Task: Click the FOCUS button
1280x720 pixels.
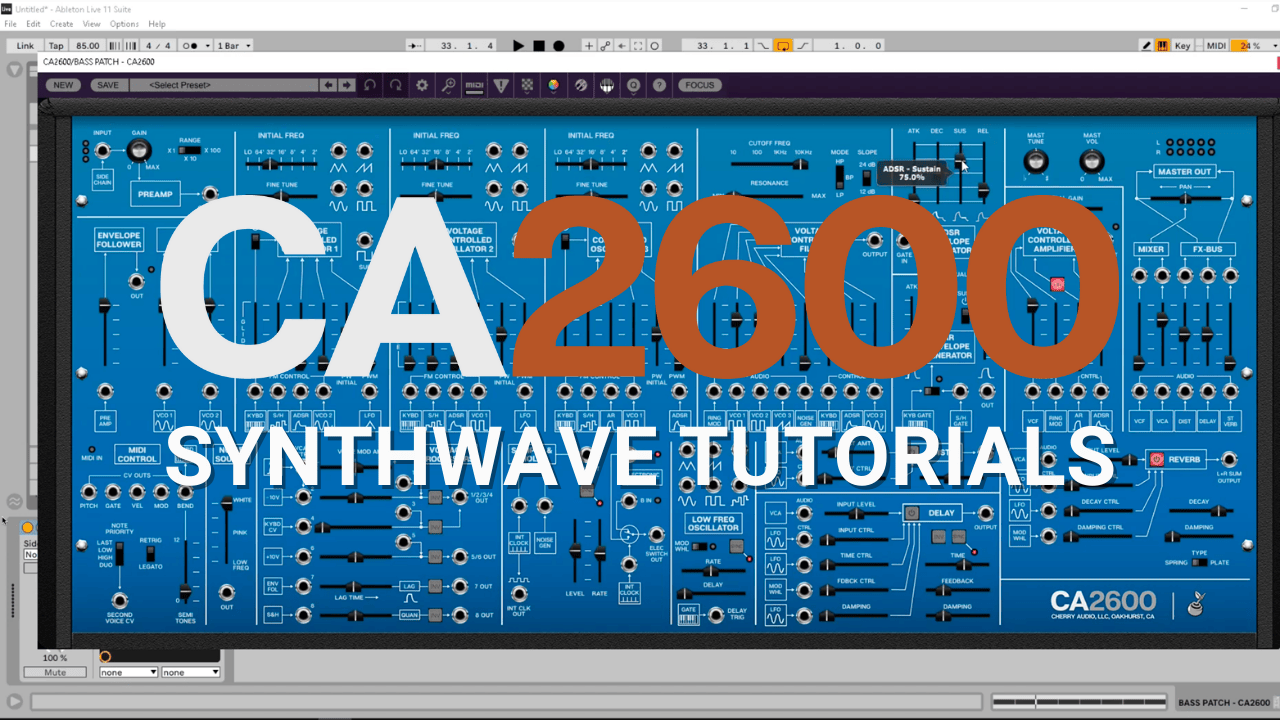Action: point(699,86)
